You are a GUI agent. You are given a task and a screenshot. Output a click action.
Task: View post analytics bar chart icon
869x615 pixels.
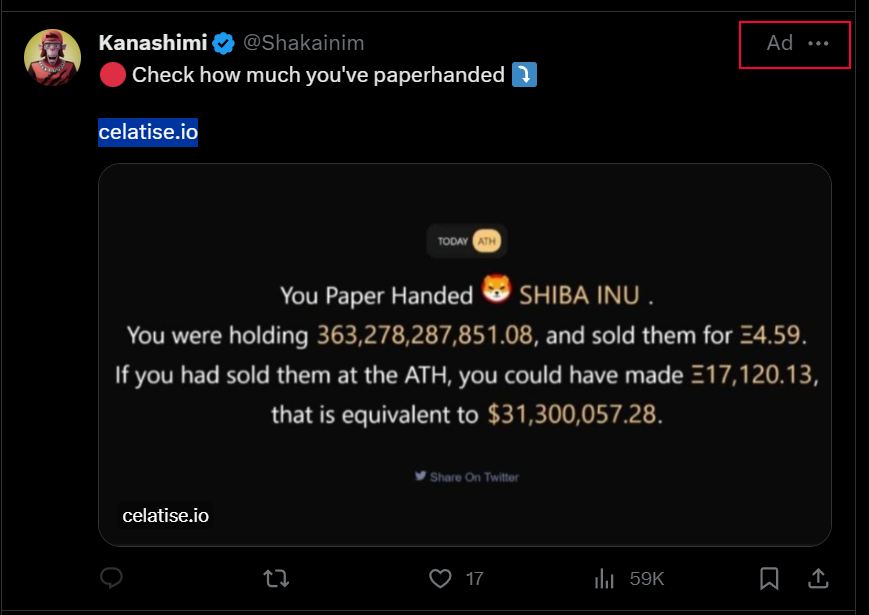[604, 579]
